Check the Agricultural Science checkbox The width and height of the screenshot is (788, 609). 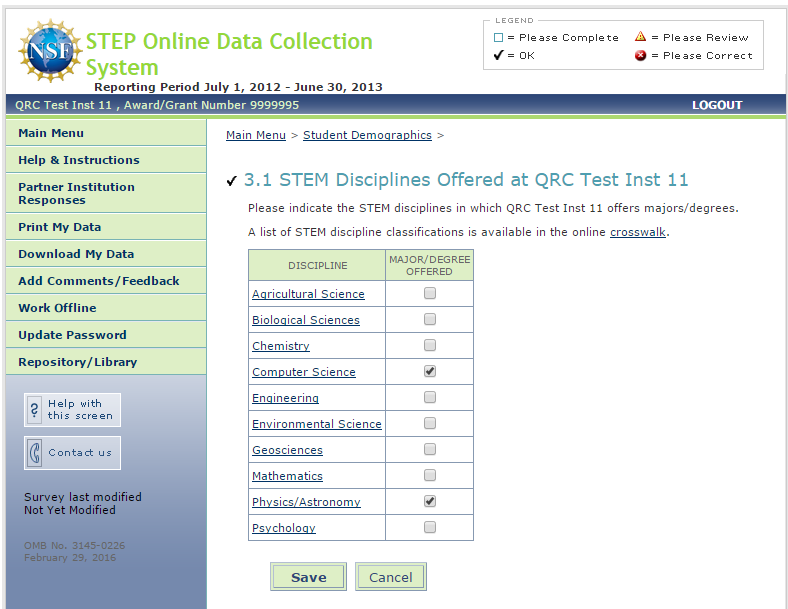(x=430, y=293)
